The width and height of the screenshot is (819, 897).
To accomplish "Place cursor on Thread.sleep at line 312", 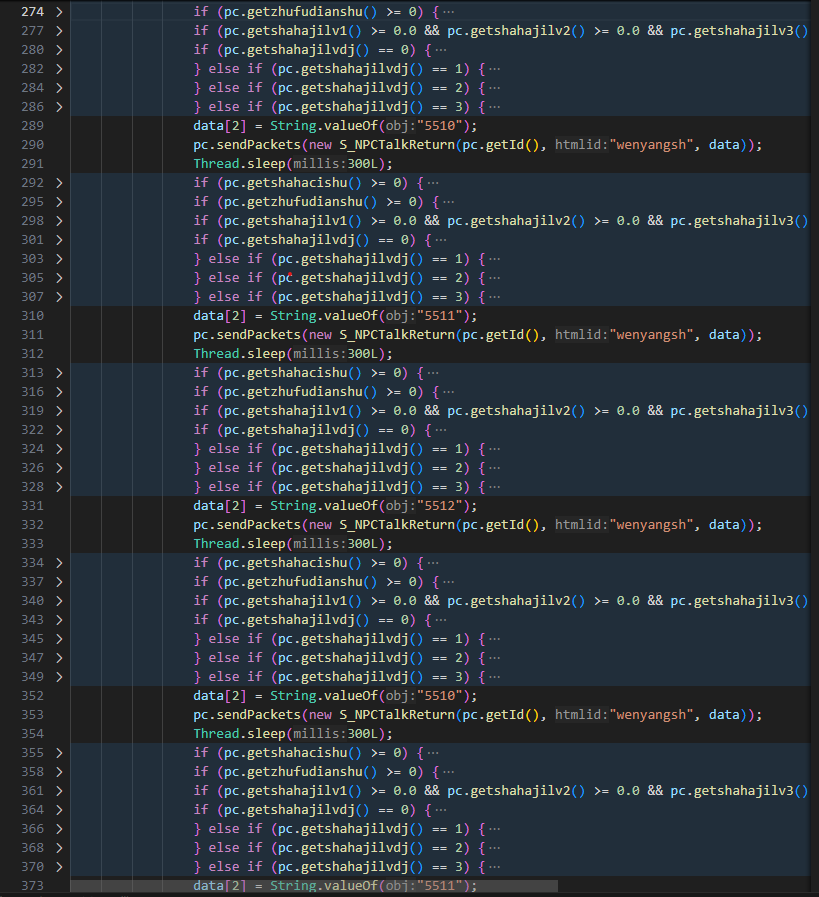I will click(x=240, y=354).
